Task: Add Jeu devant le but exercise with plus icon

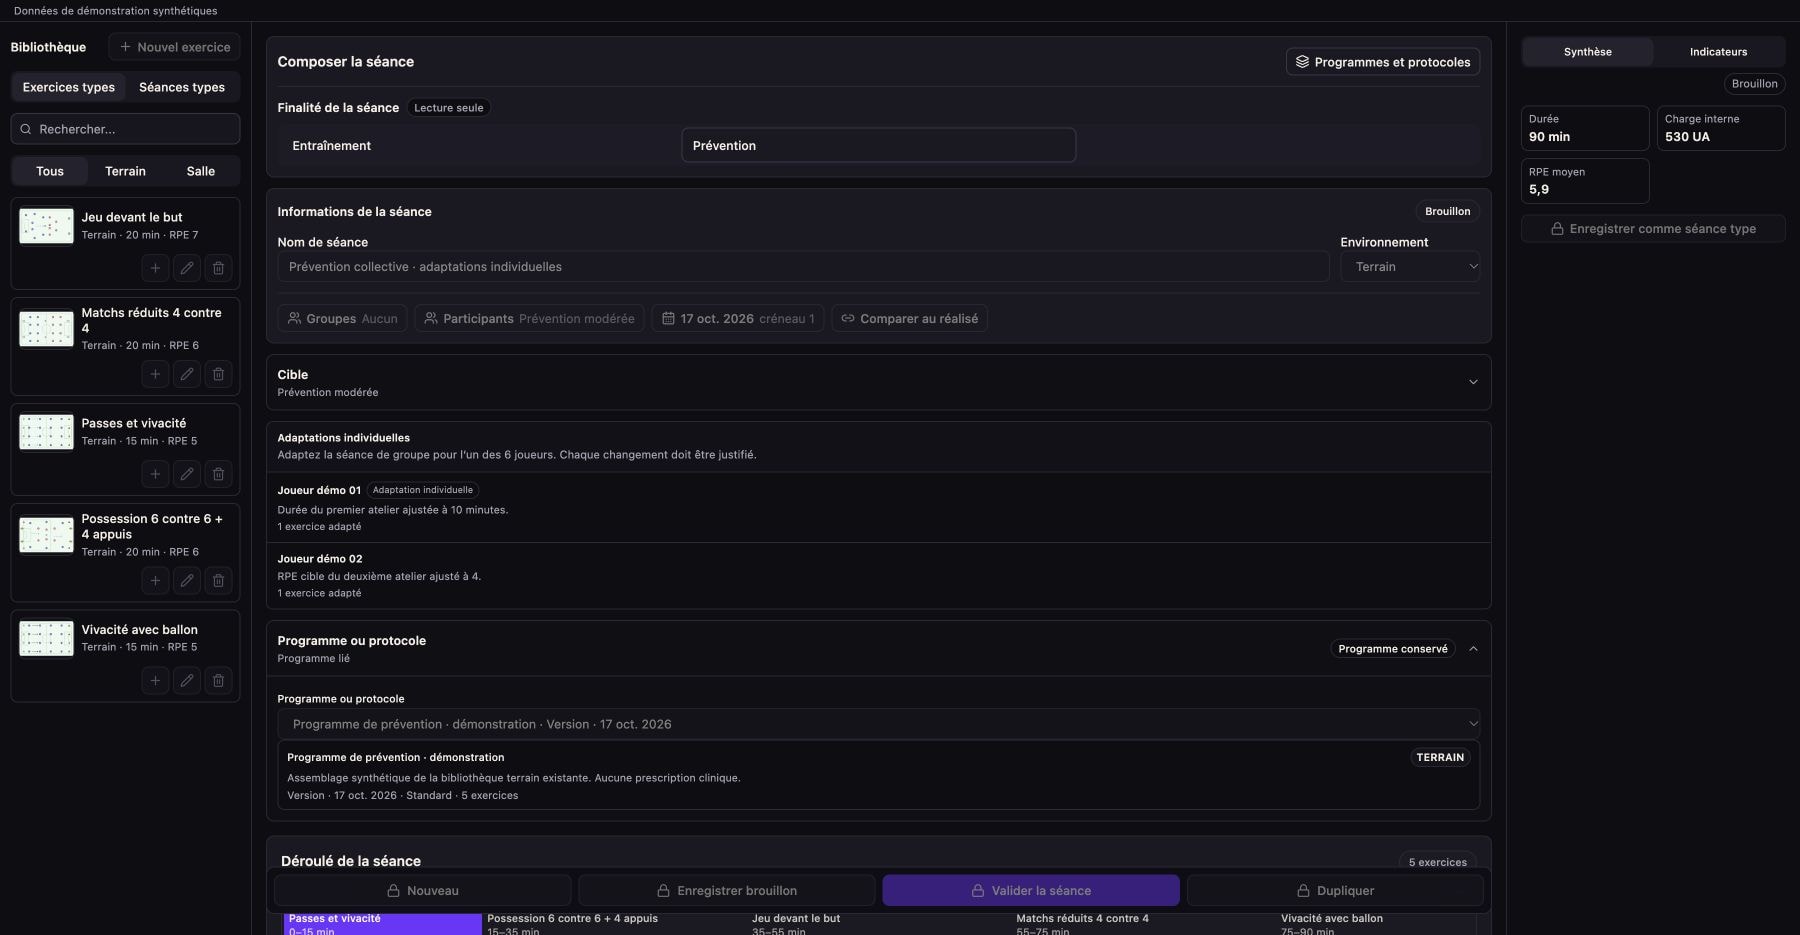Action: [155, 268]
